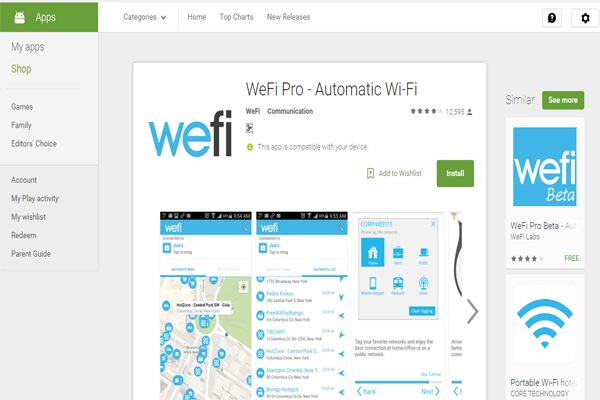Click the help question mark icon

coord(552,18)
